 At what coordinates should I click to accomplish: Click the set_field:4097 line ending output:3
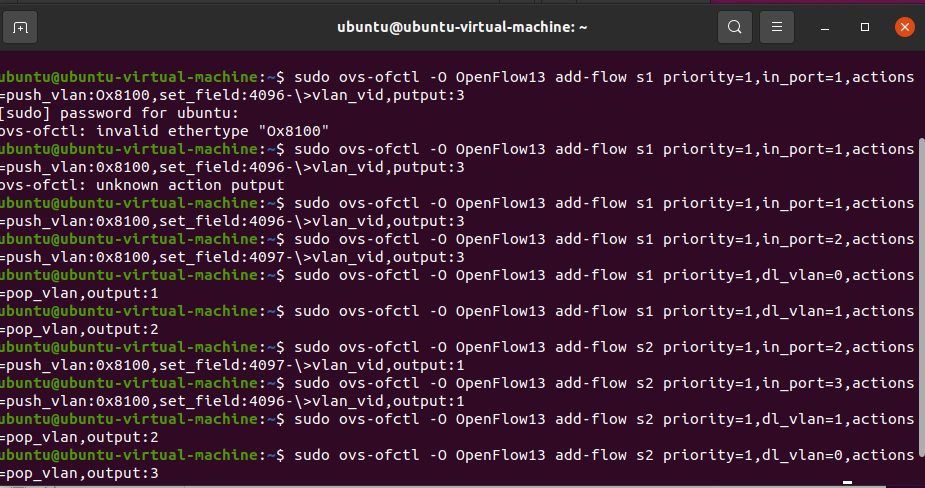232,257
